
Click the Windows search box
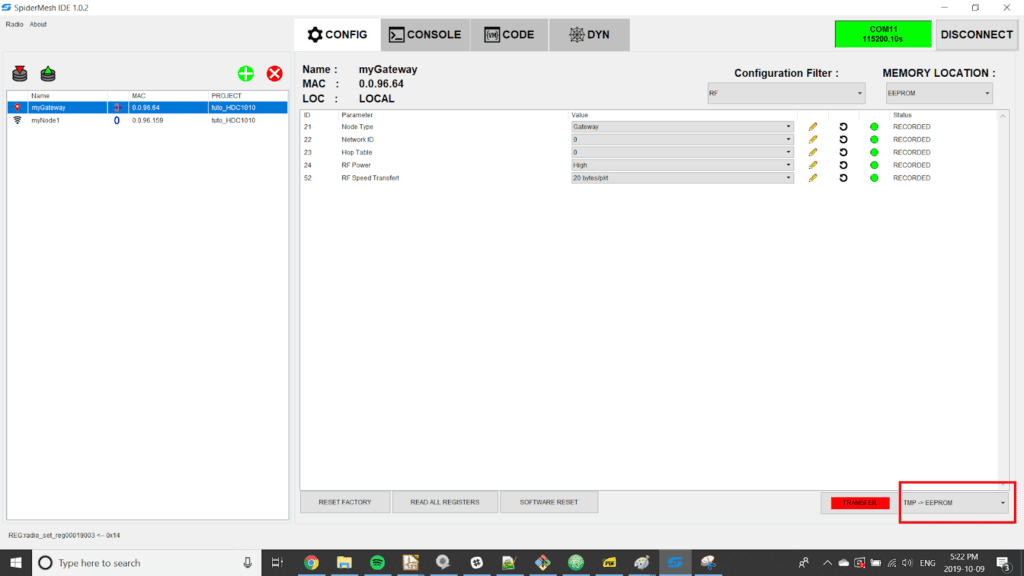(x=146, y=562)
